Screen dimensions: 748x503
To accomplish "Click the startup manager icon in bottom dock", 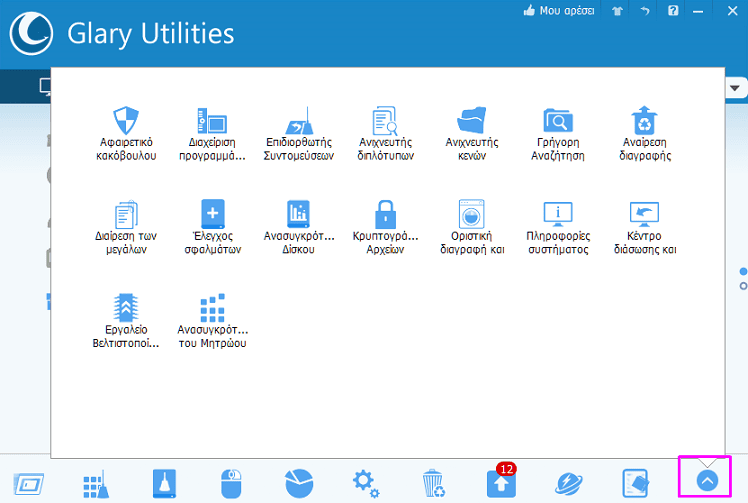I will pyautogui.click(x=29, y=484).
